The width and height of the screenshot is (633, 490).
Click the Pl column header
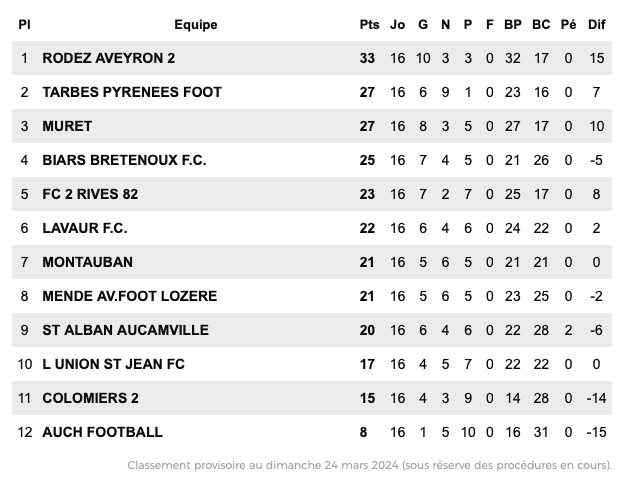point(25,24)
